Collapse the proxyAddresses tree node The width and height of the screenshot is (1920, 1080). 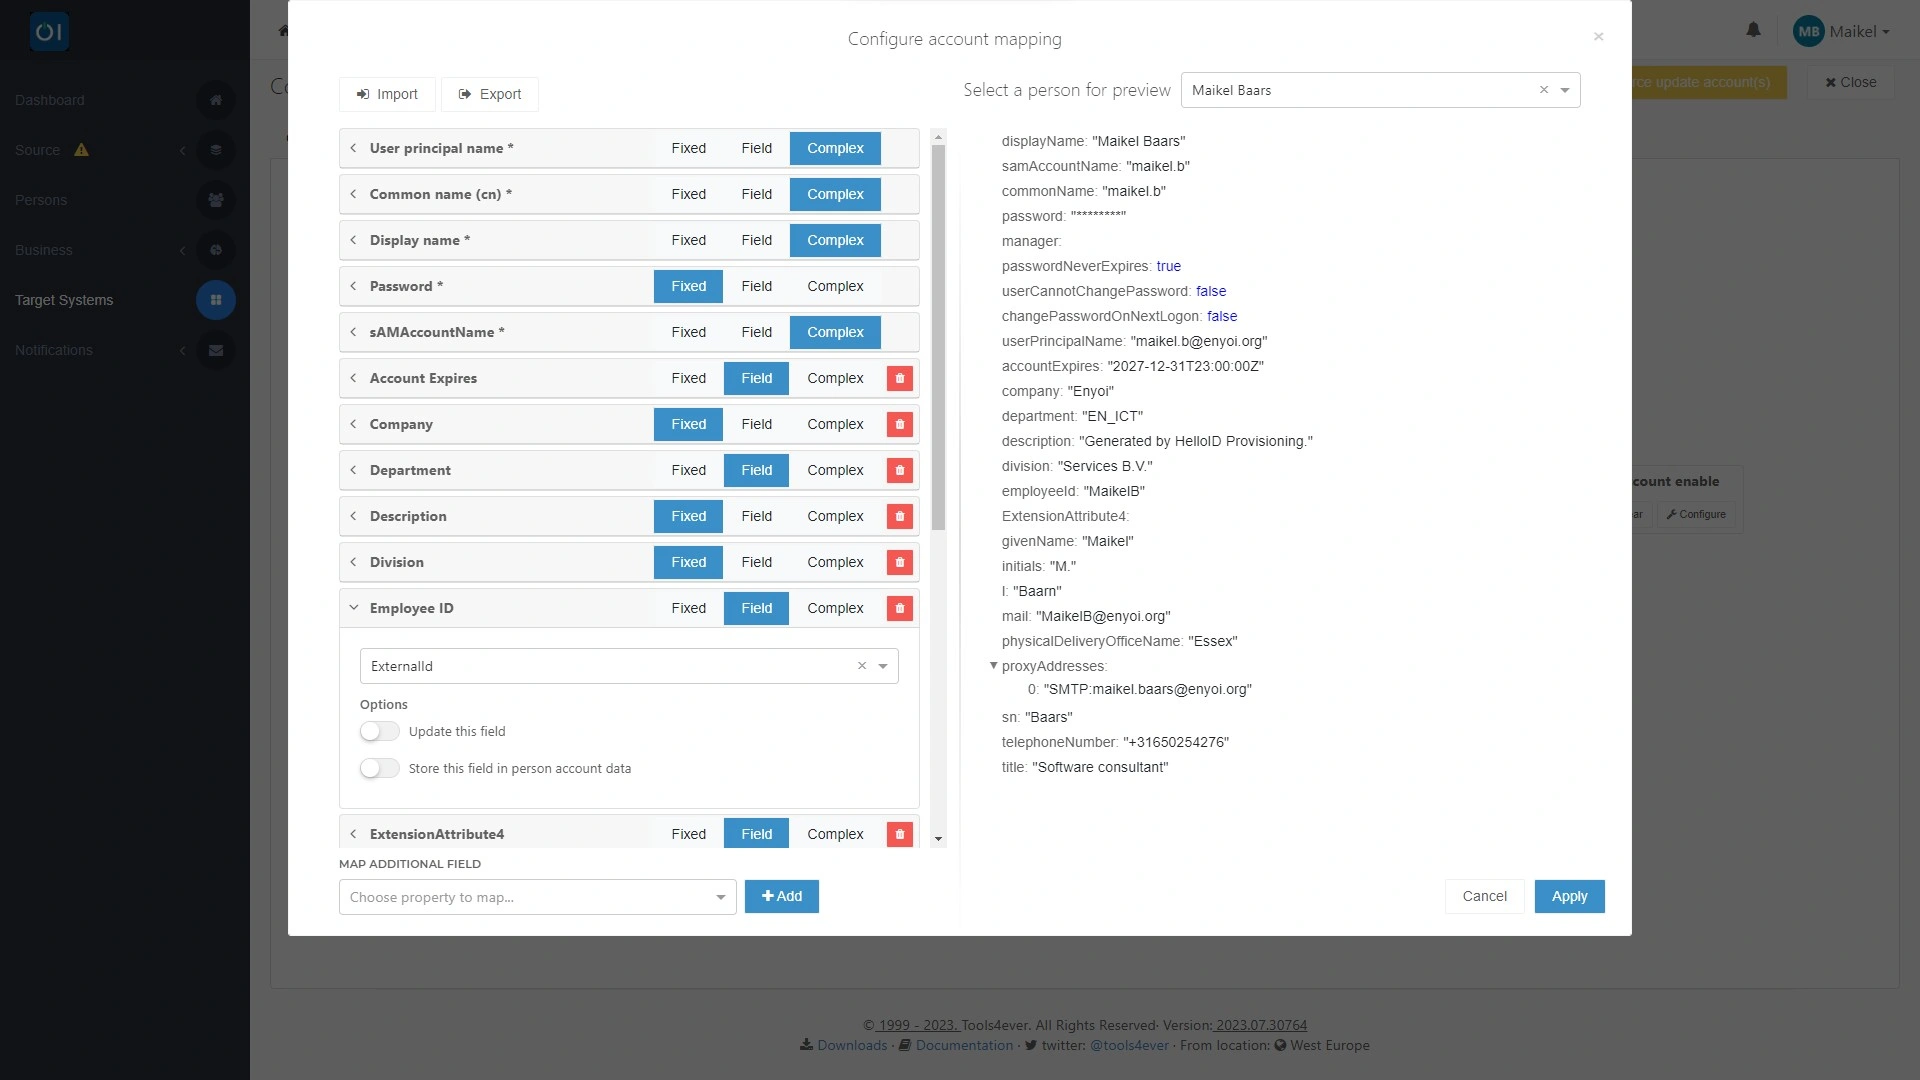click(x=993, y=666)
